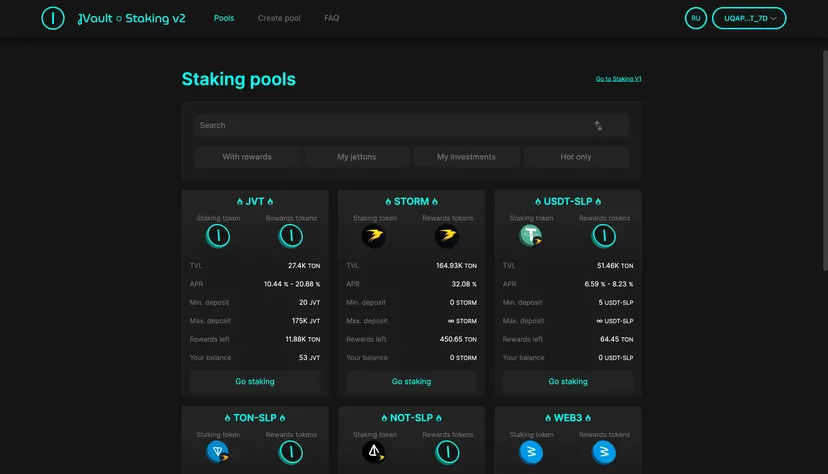
Task: Click flame icon right of JVT title
Action: 270,202
